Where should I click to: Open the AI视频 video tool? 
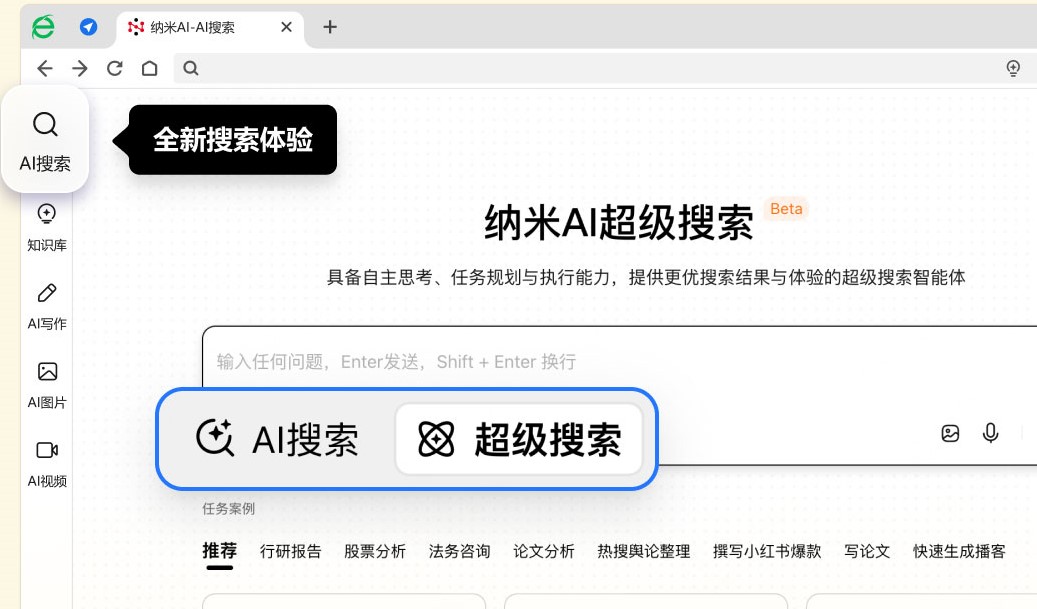coord(45,462)
